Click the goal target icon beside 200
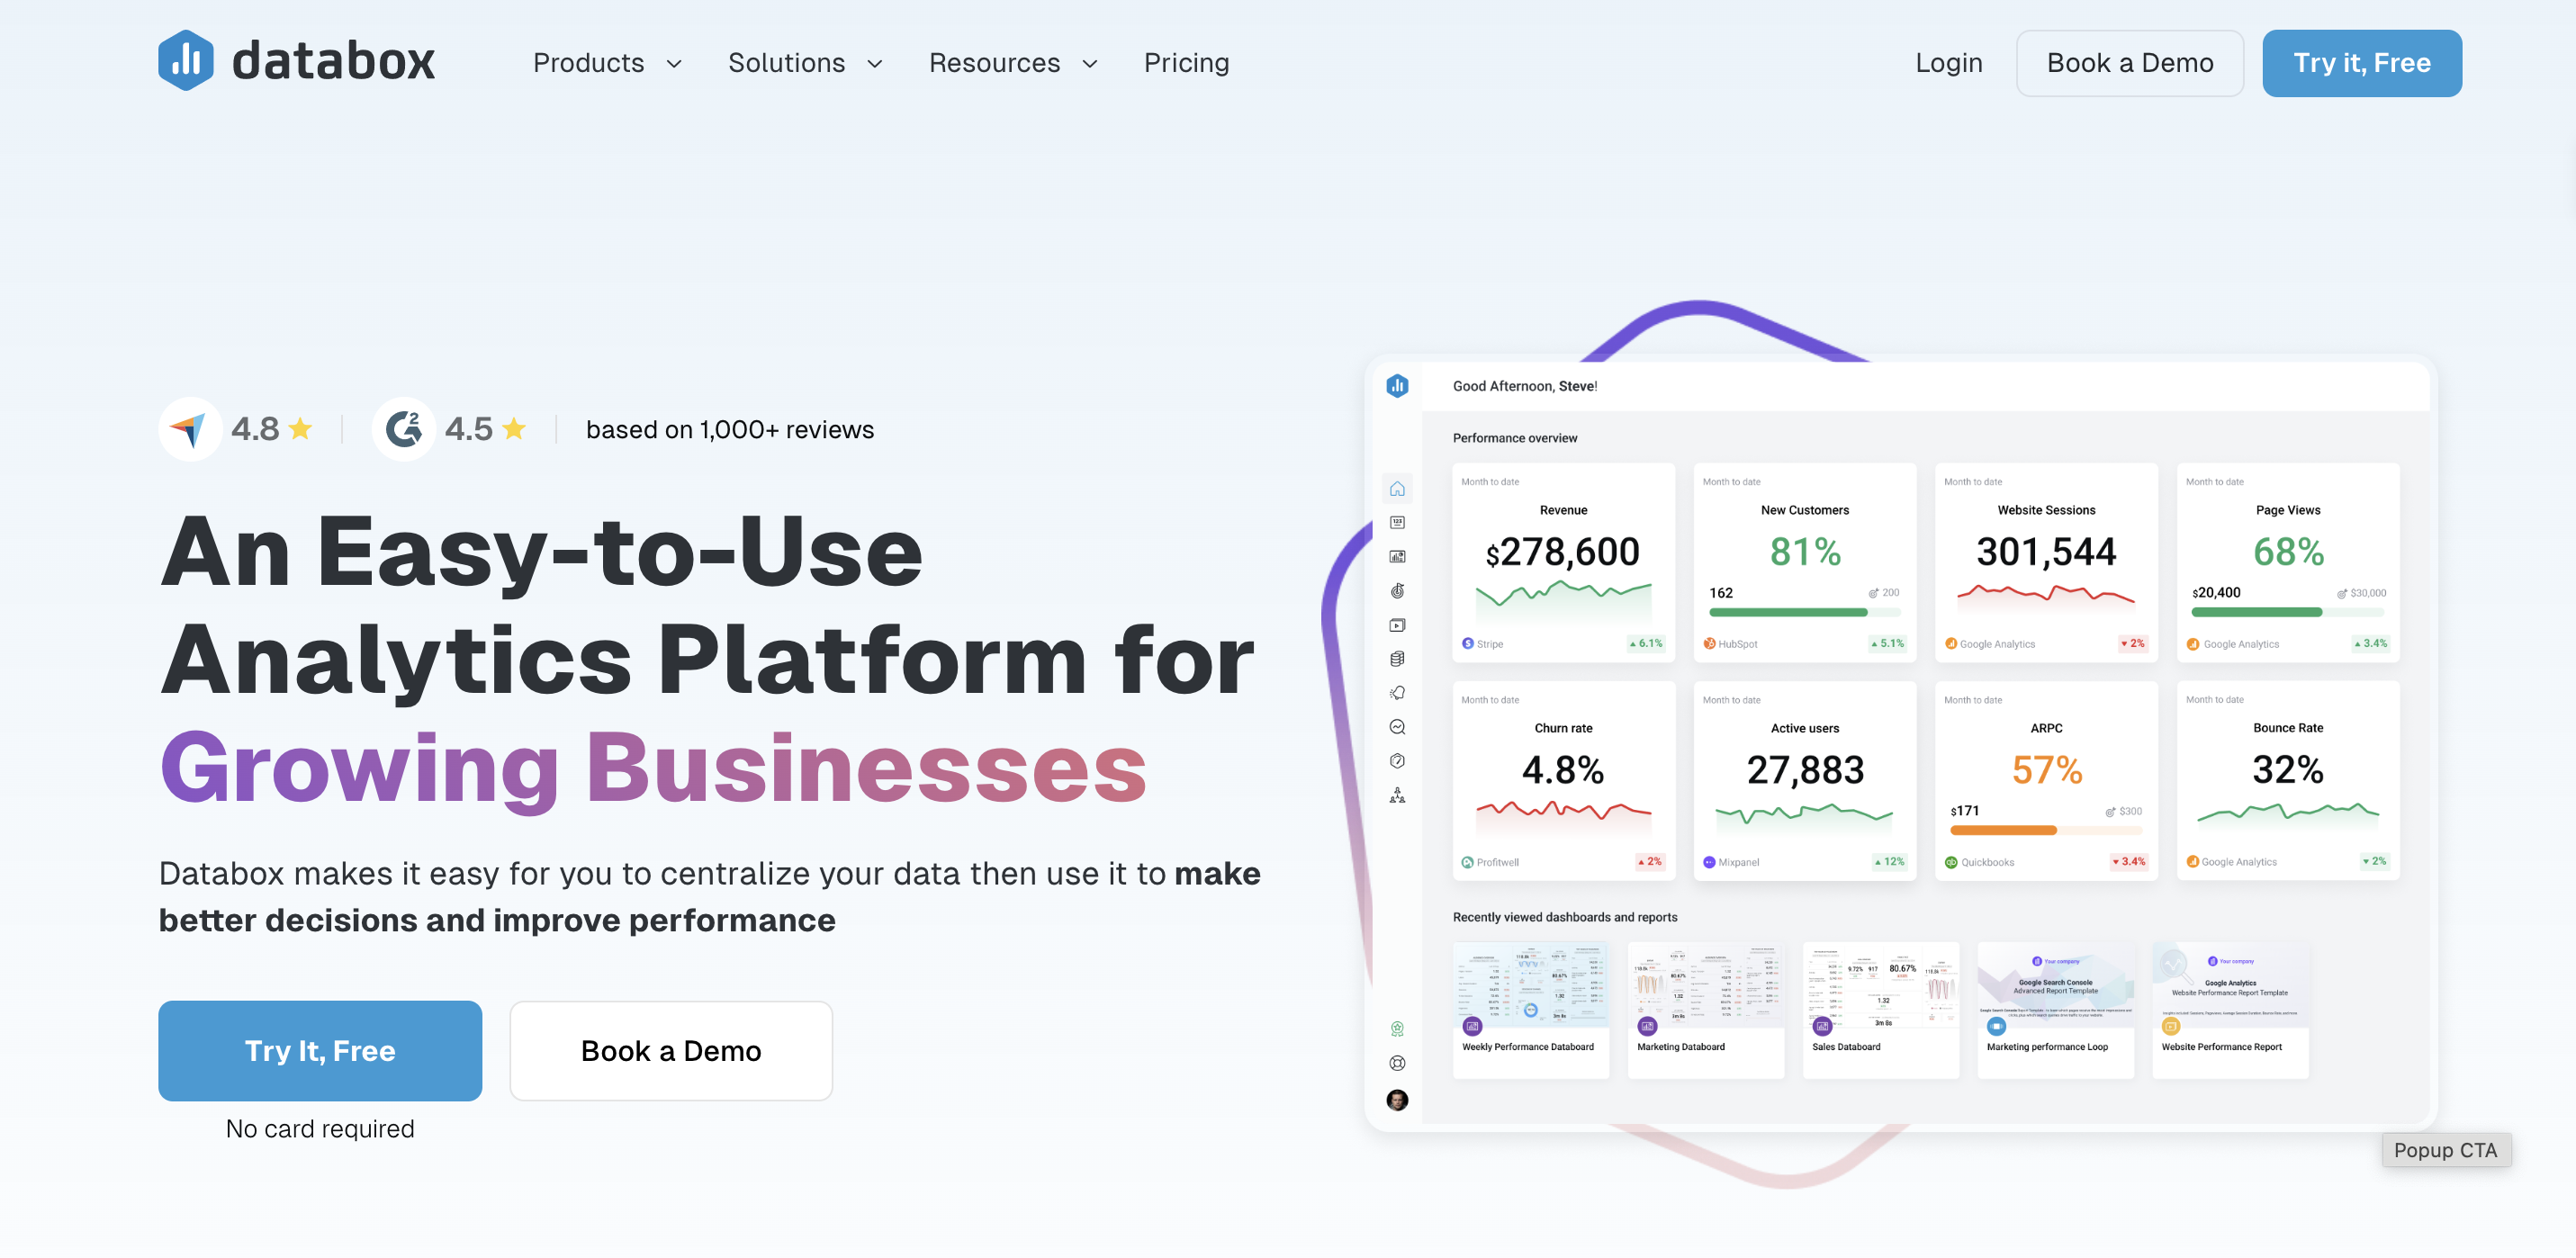 (1873, 593)
